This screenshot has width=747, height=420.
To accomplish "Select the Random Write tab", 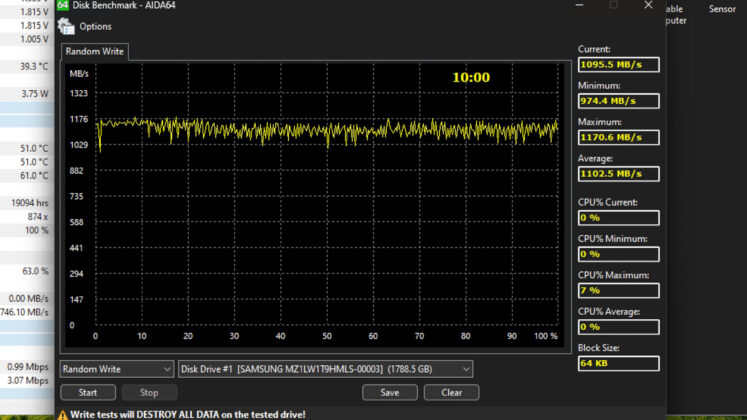I will click(x=94, y=51).
